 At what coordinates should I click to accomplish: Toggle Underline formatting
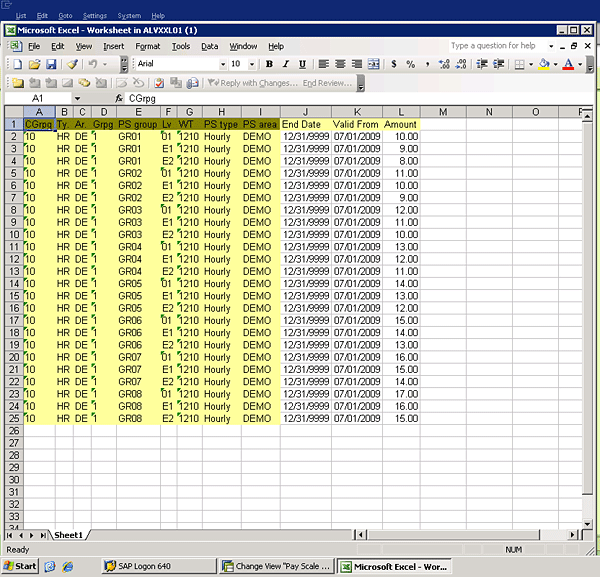click(301, 64)
